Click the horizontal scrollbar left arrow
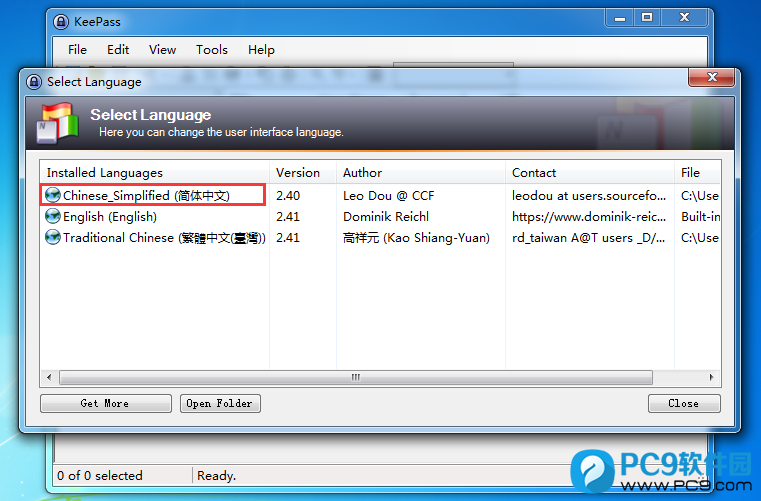 pos(49,377)
